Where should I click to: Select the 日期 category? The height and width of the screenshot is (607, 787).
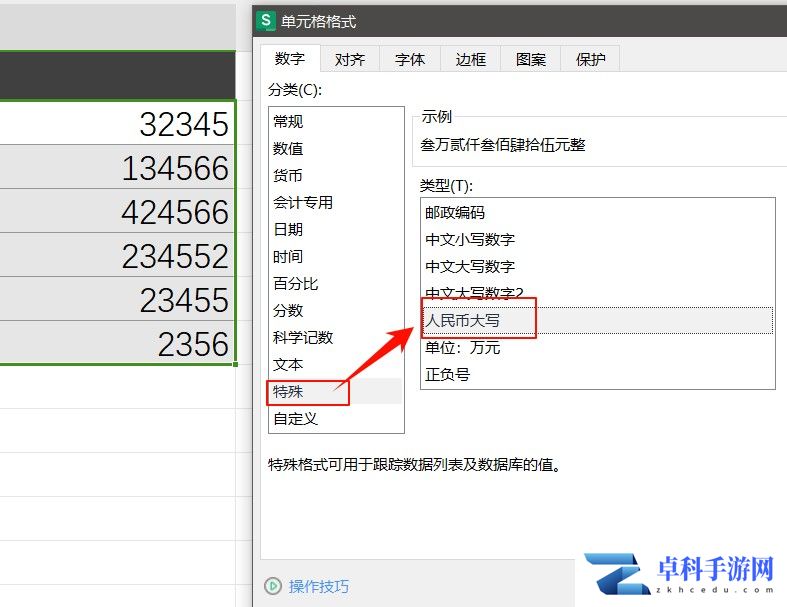(336, 229)
